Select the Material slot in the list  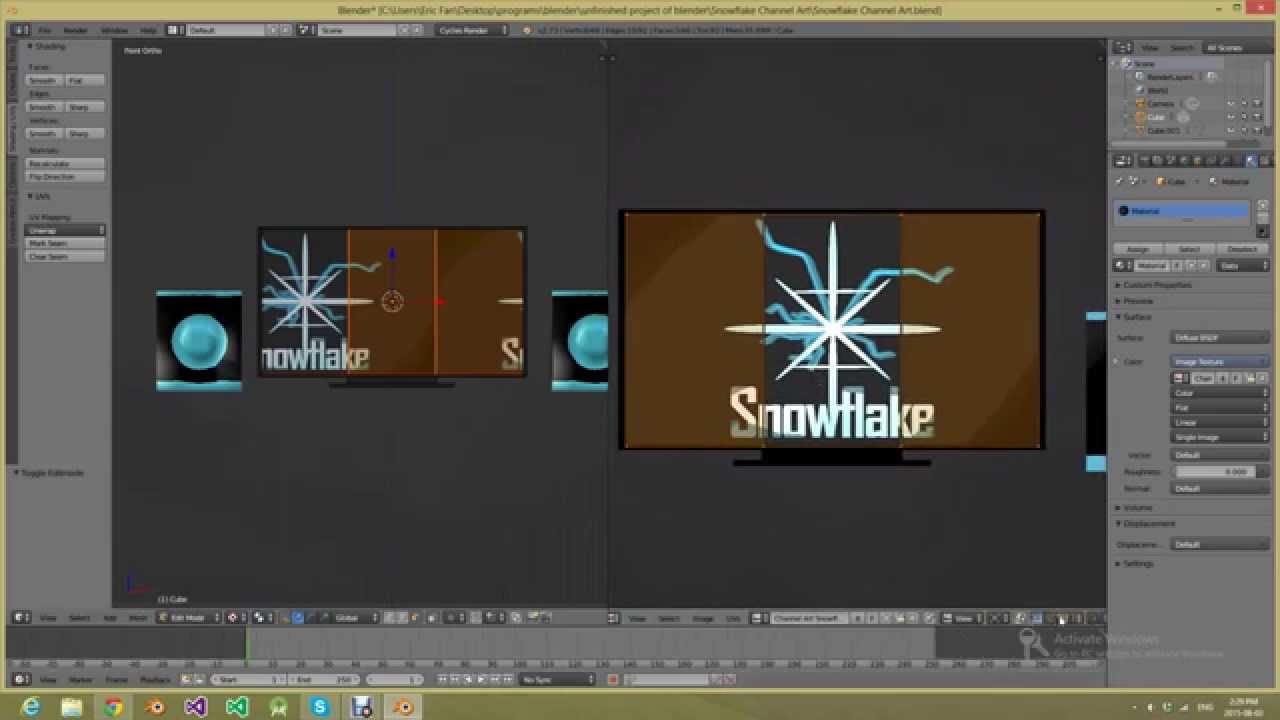1182,211
